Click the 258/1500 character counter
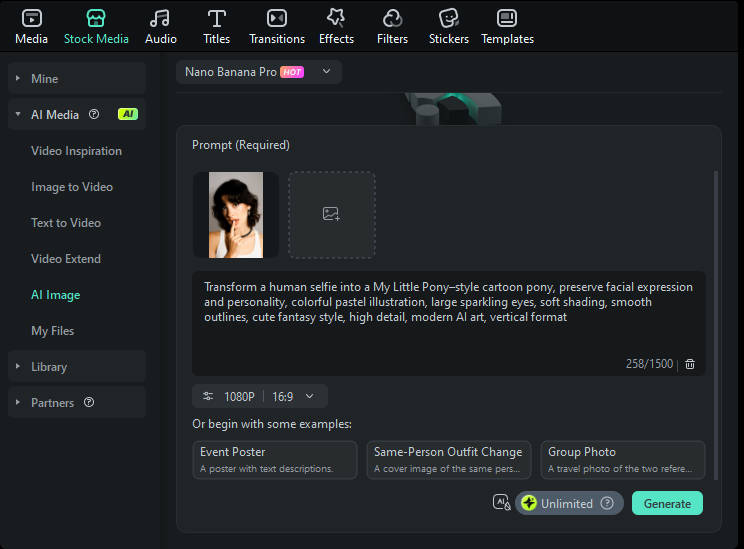This screenshot has height=549, width=744. coord(649,364)
